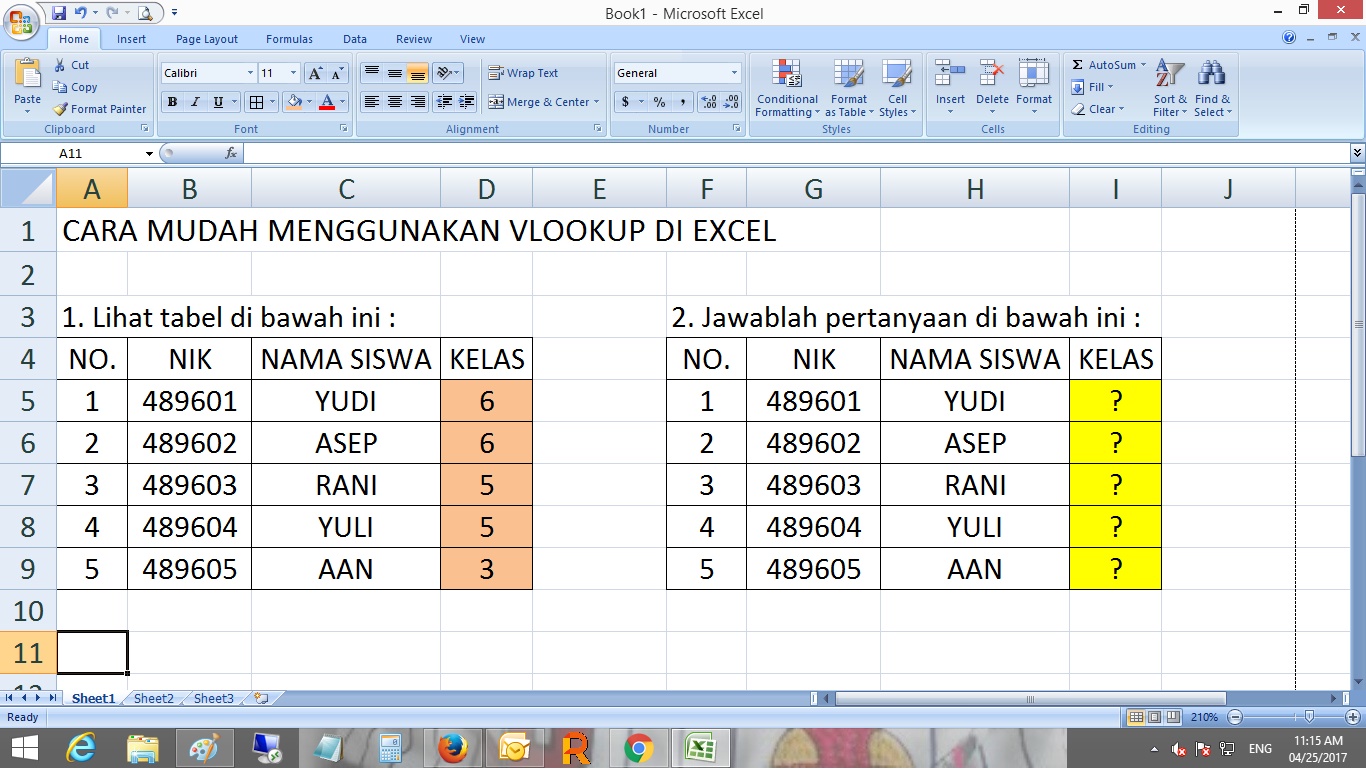
Task: Switch to the Formulas ribbon tab
Action: coord(289,38)
